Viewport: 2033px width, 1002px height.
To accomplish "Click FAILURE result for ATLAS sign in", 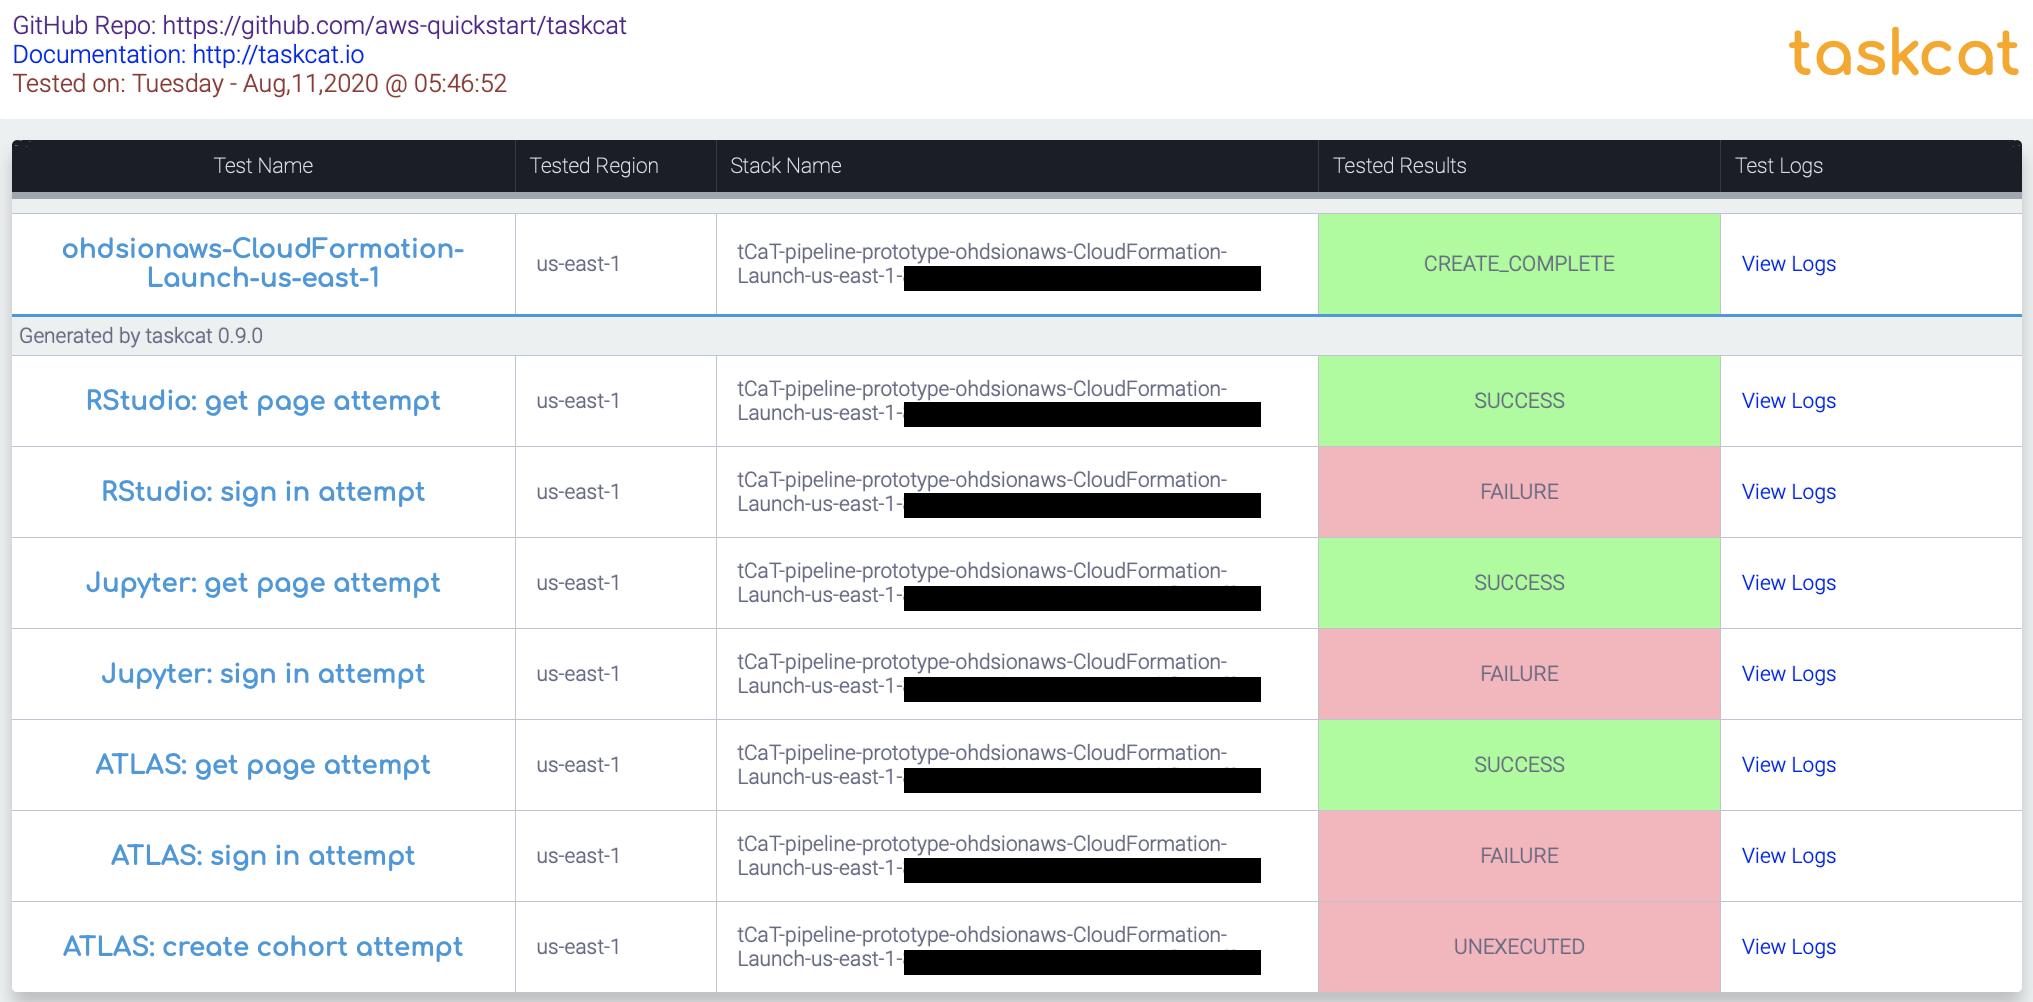I will pyautogui.click(x=1519, y=856).
